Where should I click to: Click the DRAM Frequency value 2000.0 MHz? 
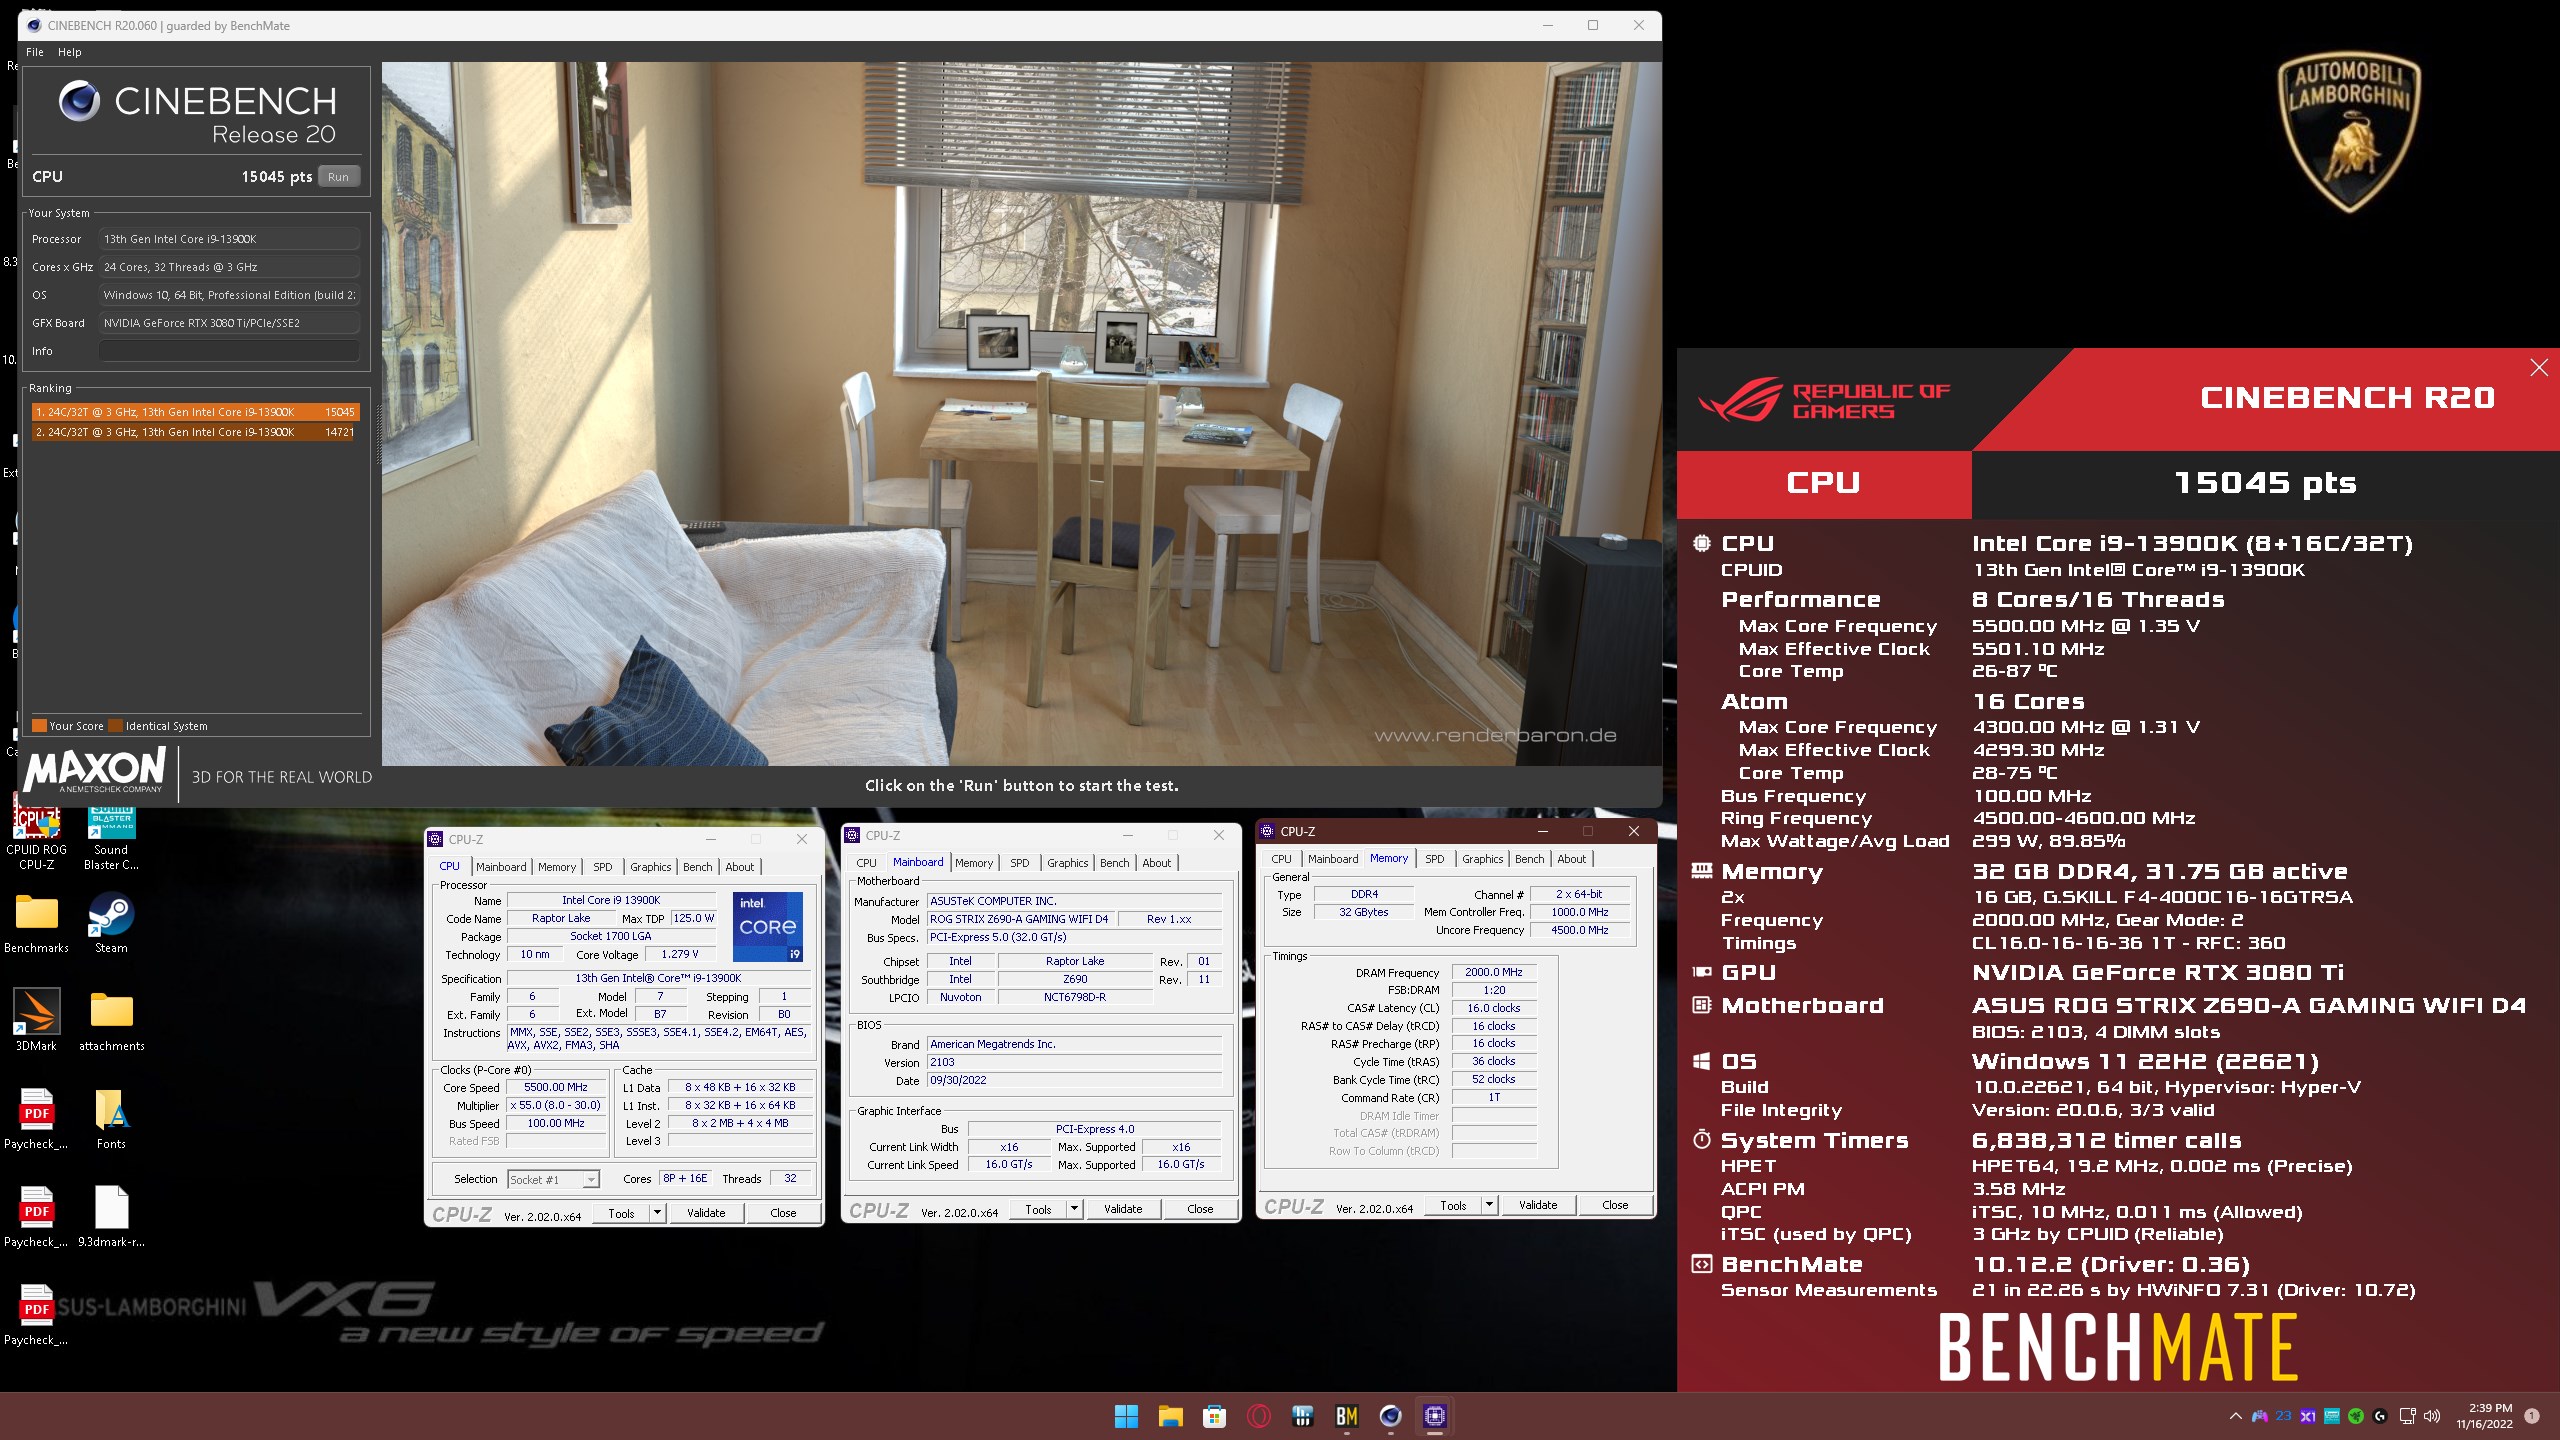click(x=1494, y=972)
